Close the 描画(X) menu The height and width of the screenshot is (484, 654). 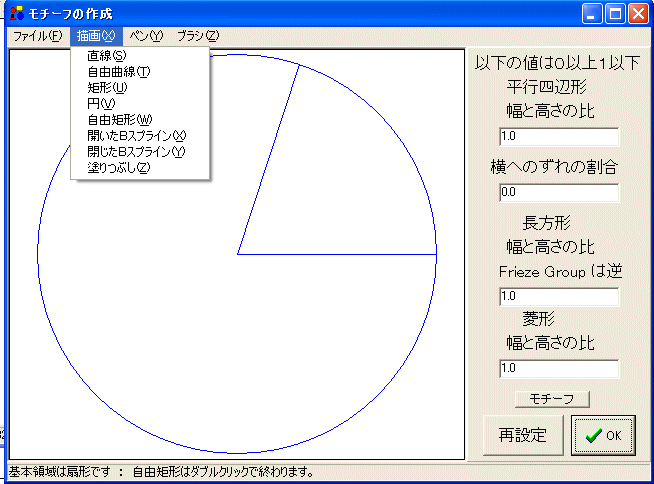tap(96, 36)
